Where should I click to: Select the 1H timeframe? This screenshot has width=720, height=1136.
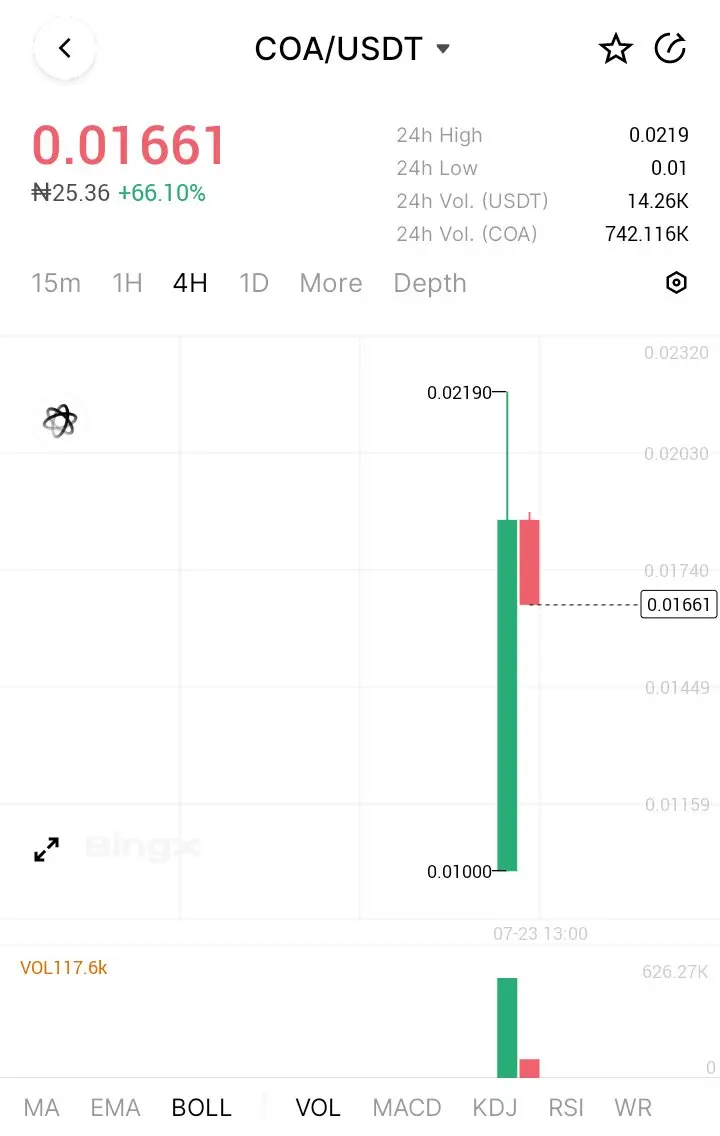tap(127, 283)
